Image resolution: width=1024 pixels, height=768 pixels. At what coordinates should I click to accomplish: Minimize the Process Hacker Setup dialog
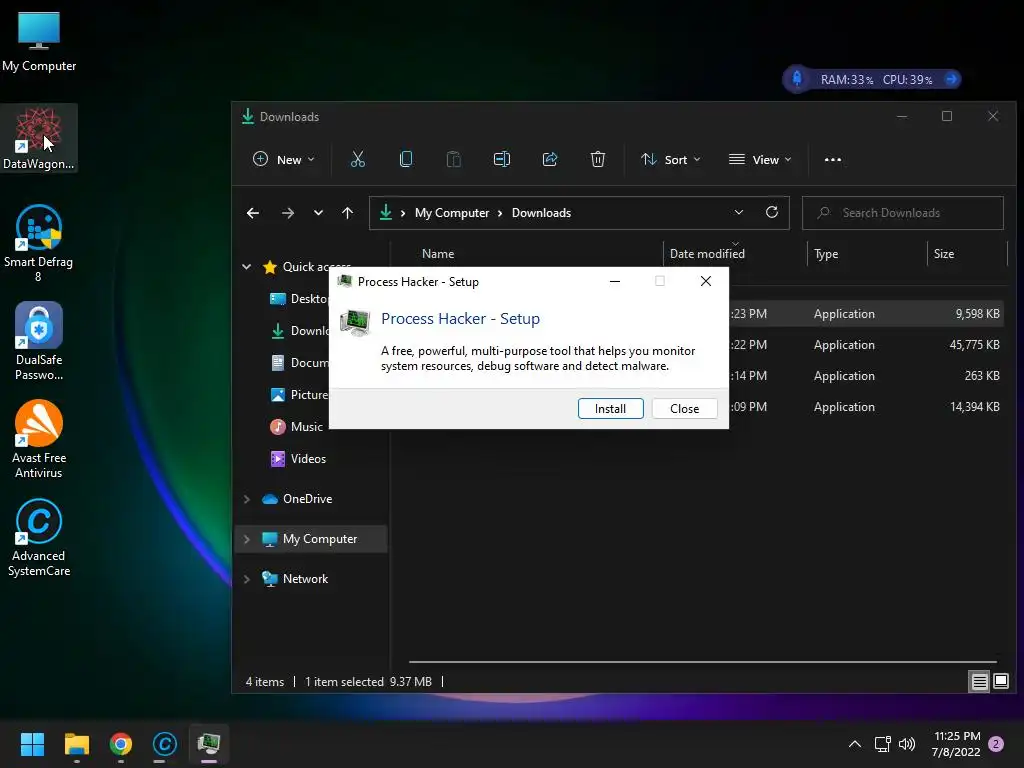point(615,281)
